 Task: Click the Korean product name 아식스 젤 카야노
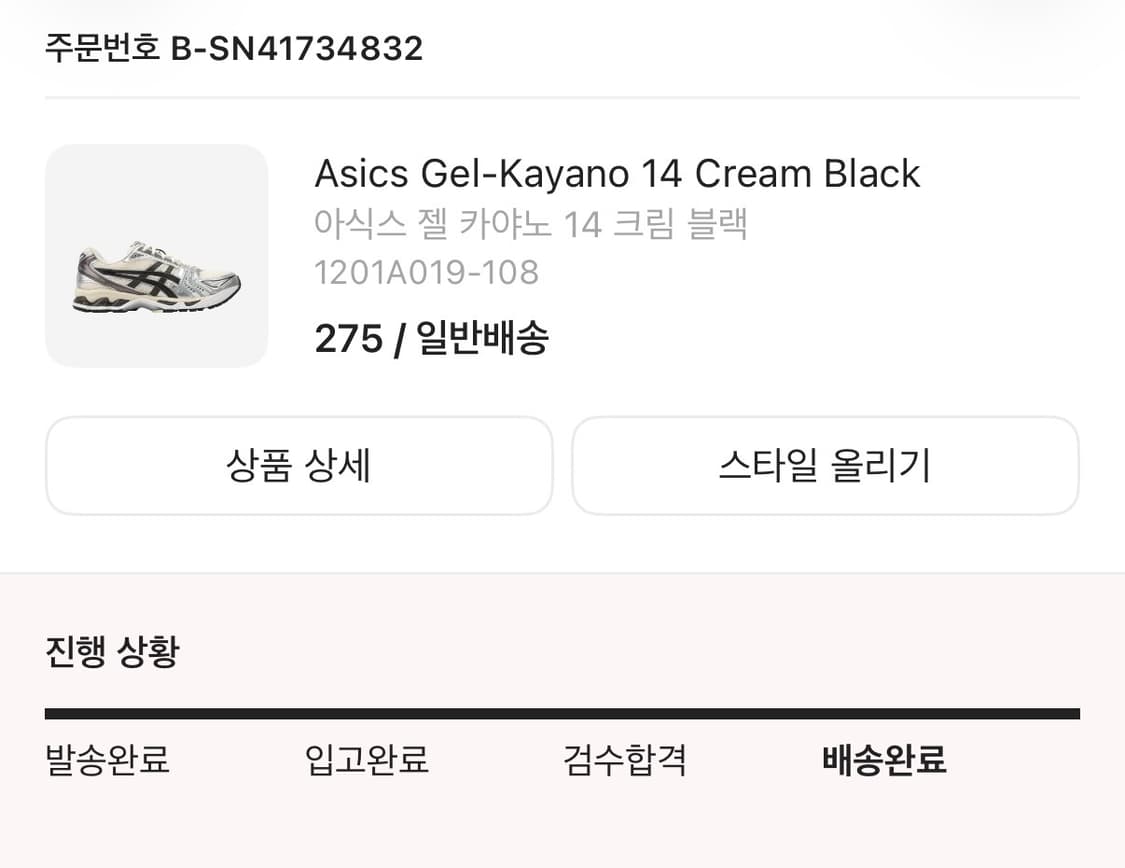[530, 224]
